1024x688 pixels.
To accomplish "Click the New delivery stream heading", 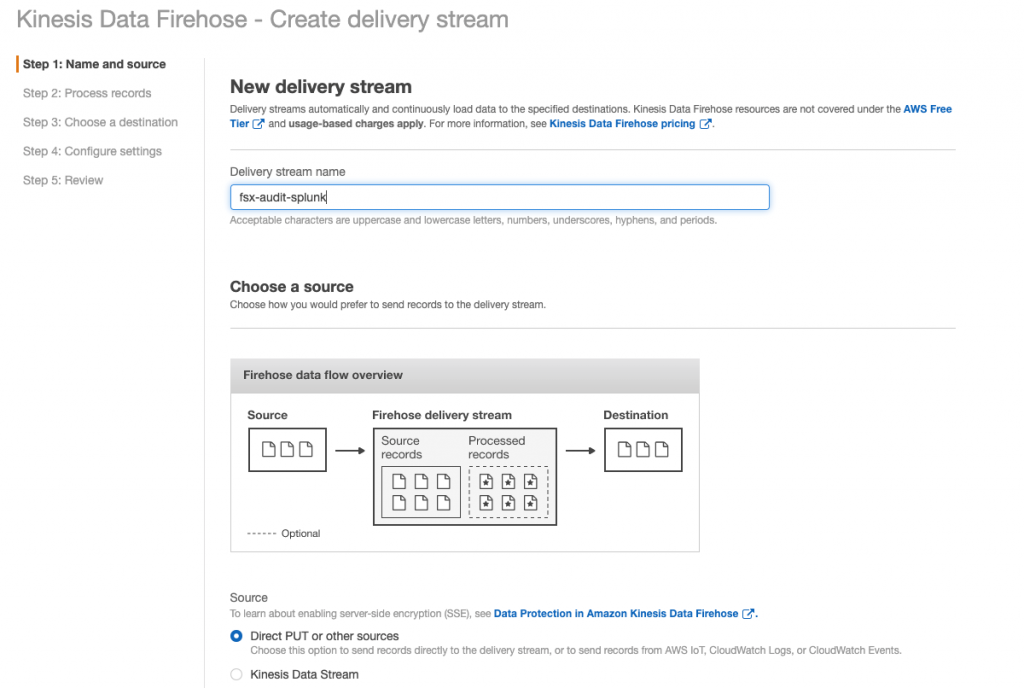I will point(320,87).
